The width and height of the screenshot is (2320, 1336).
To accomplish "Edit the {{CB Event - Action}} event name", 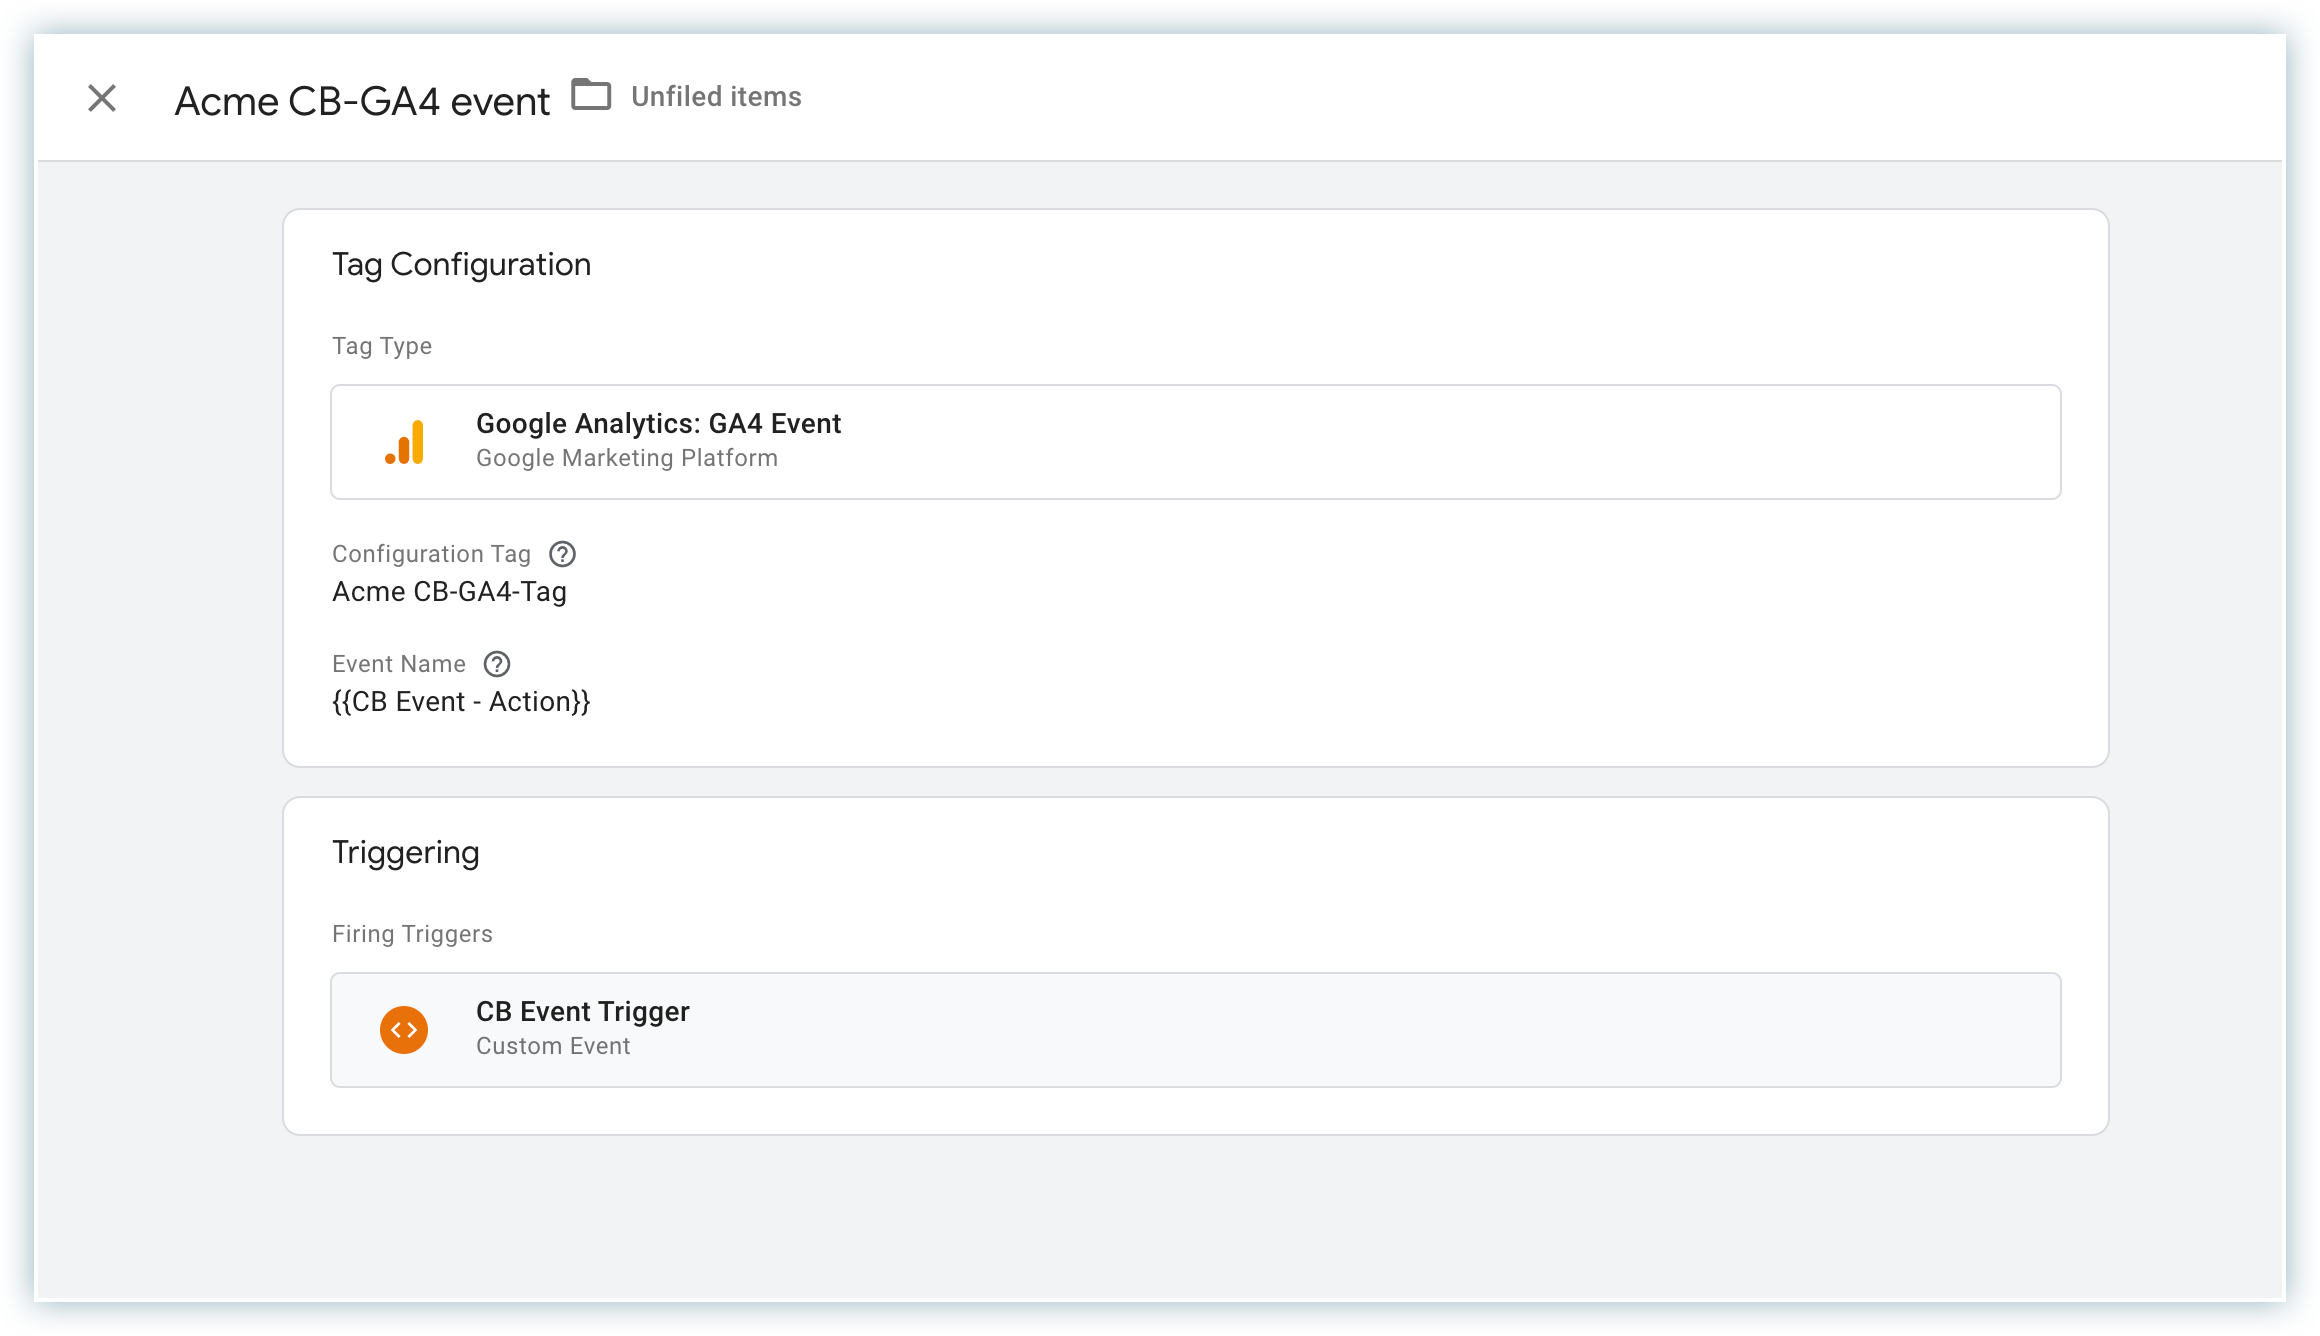I will pos(461,702).
